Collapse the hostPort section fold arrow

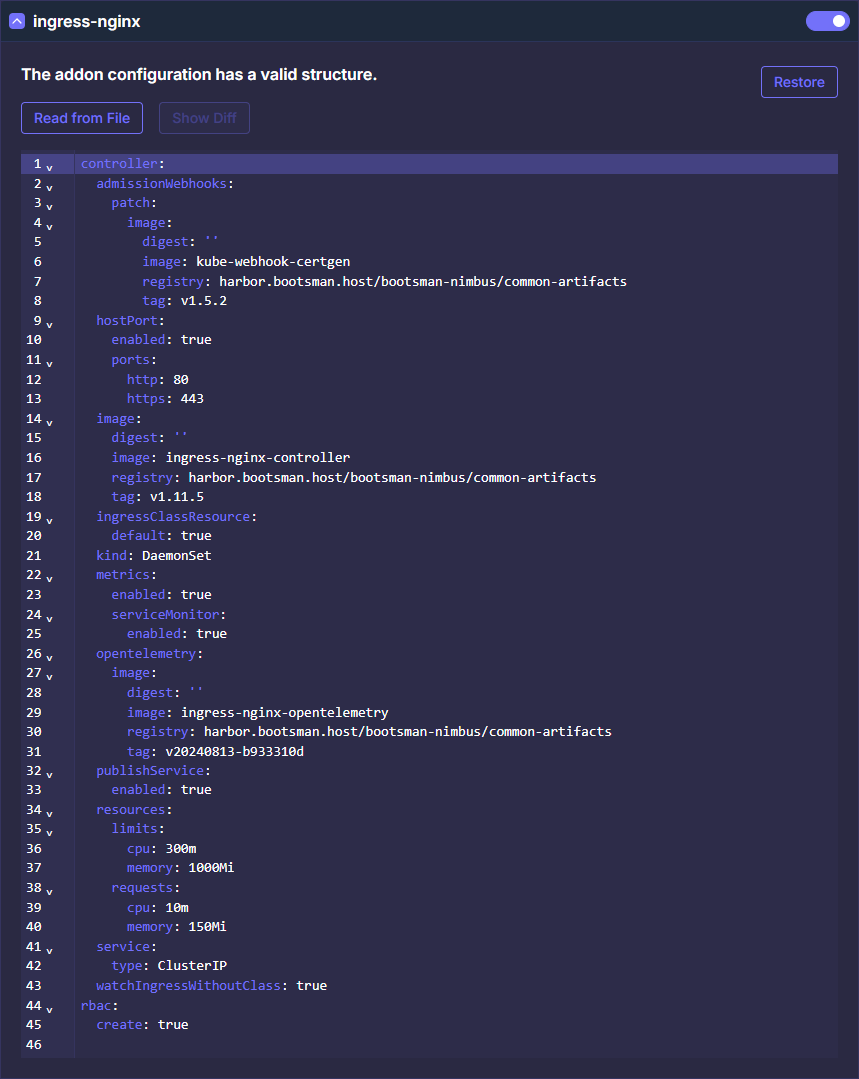(49, 324)
